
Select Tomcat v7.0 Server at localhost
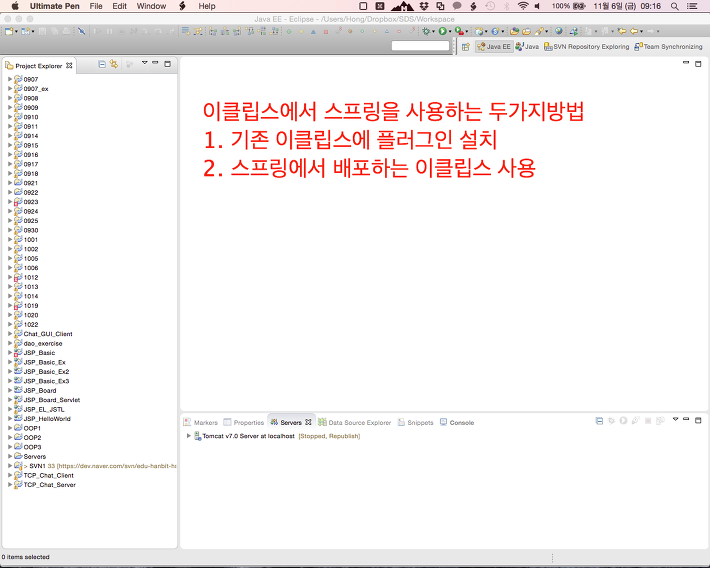coord(248,436)
